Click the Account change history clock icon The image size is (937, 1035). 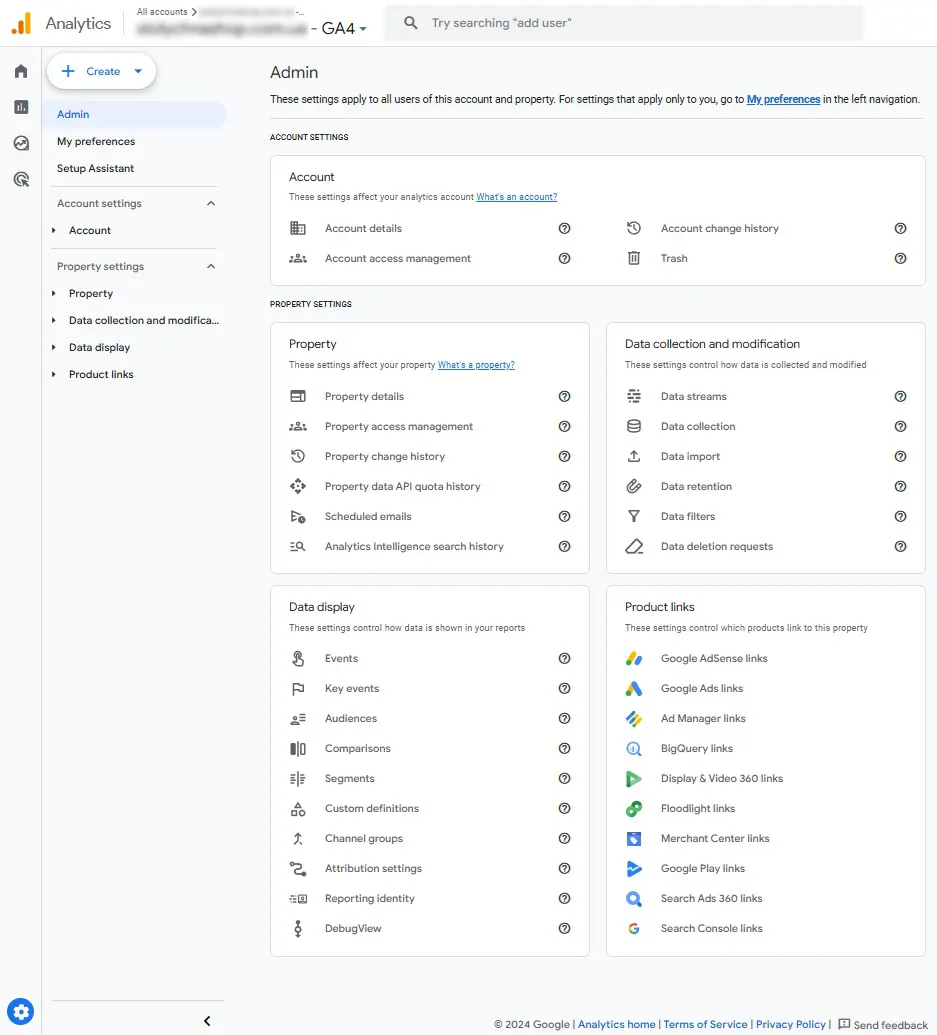coord(633,228)
